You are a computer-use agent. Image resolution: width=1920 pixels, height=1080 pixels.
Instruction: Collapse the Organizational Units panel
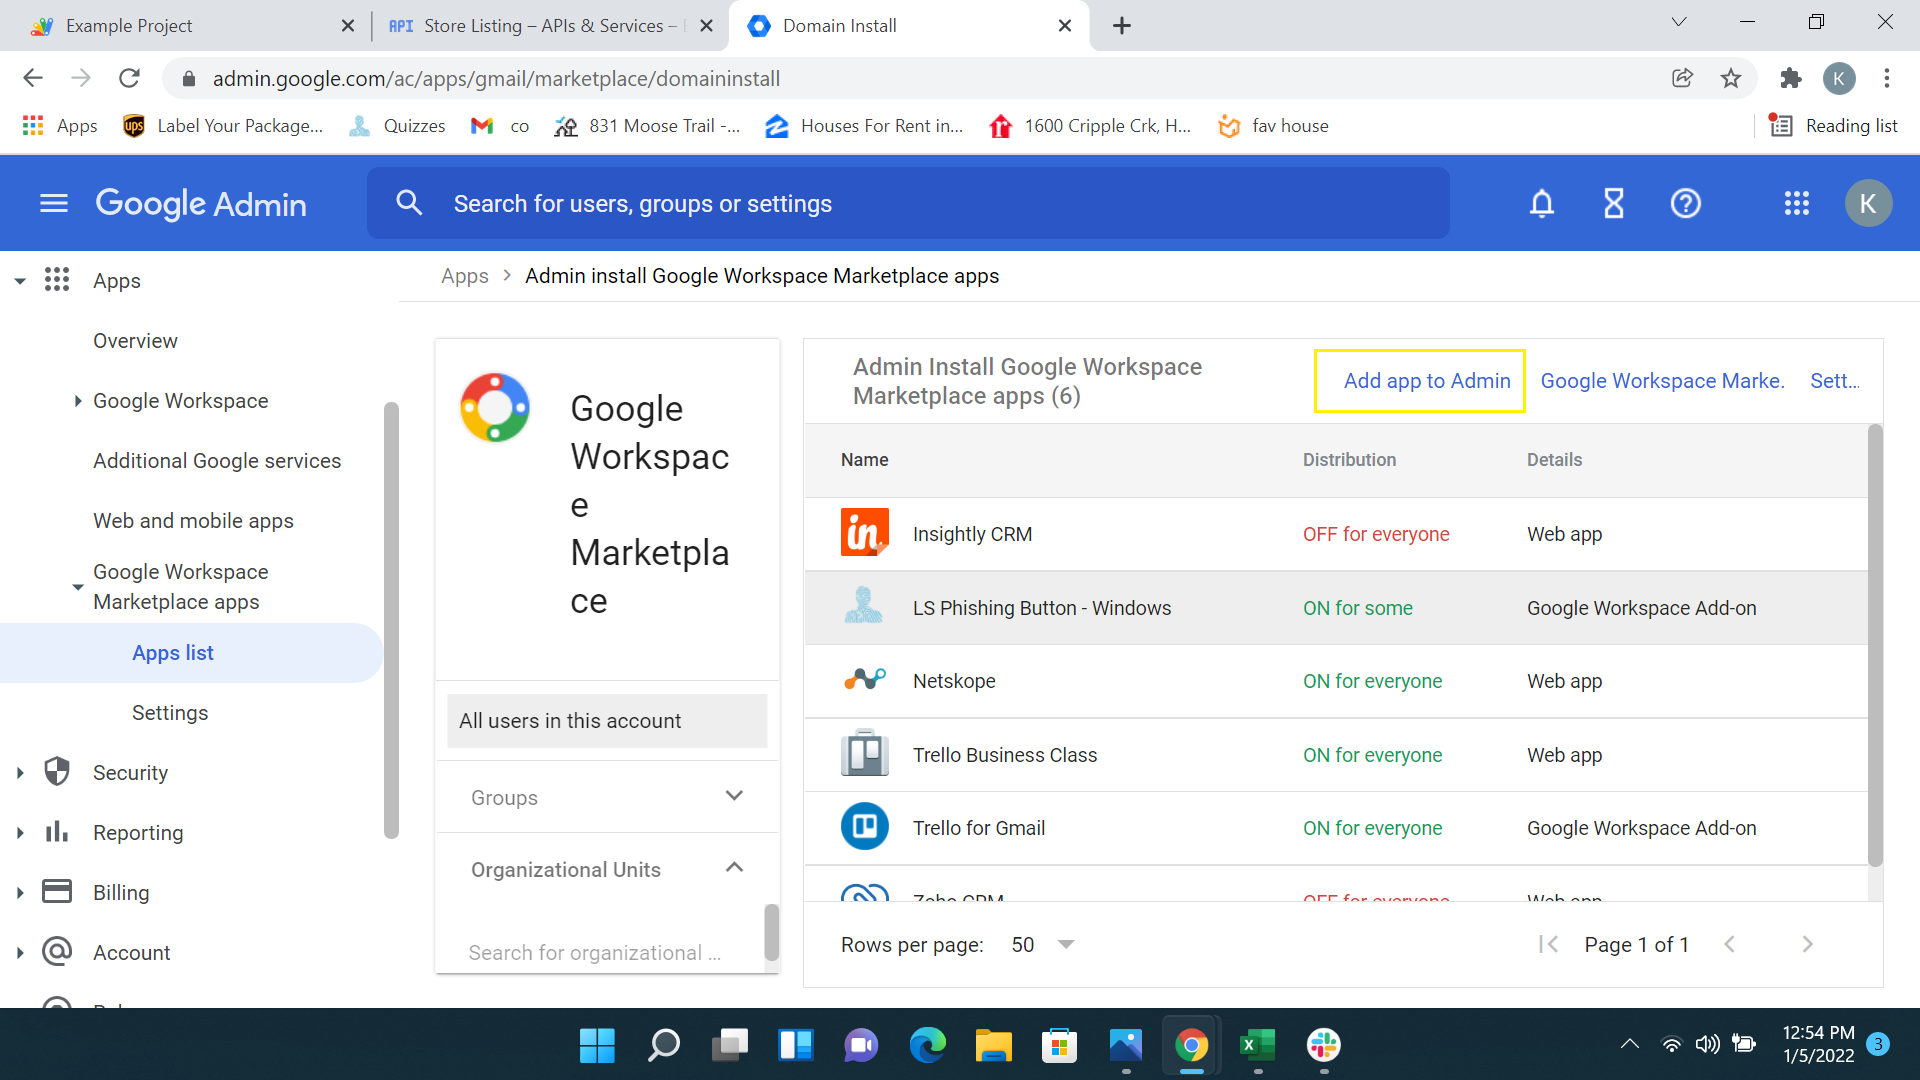734,868
